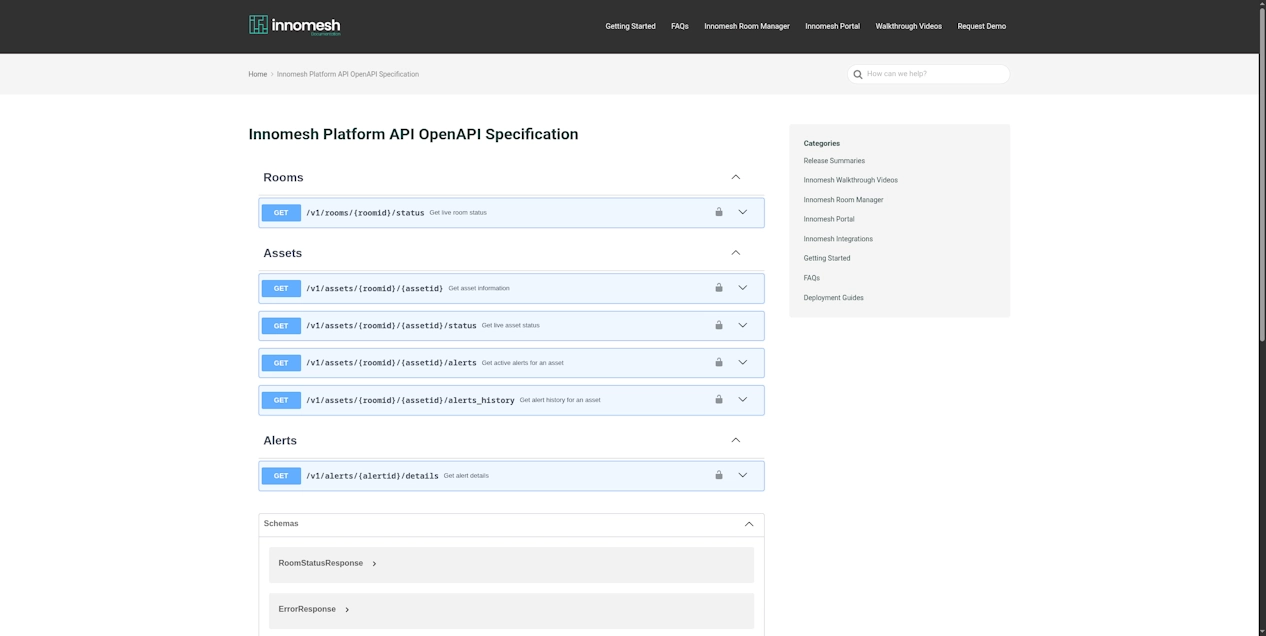Expand alert details endpoint chevron

tap(743, 475)
